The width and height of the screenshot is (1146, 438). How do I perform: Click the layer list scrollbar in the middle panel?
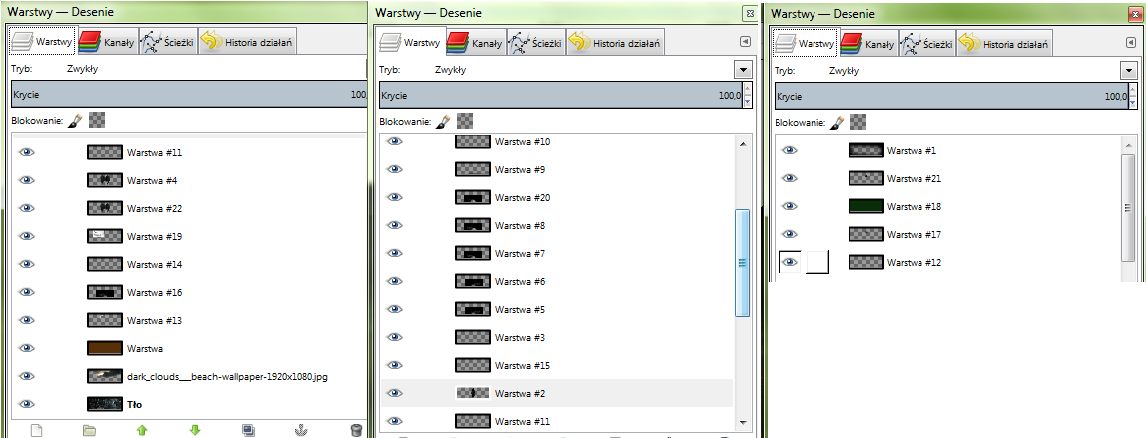pos(742,263)
